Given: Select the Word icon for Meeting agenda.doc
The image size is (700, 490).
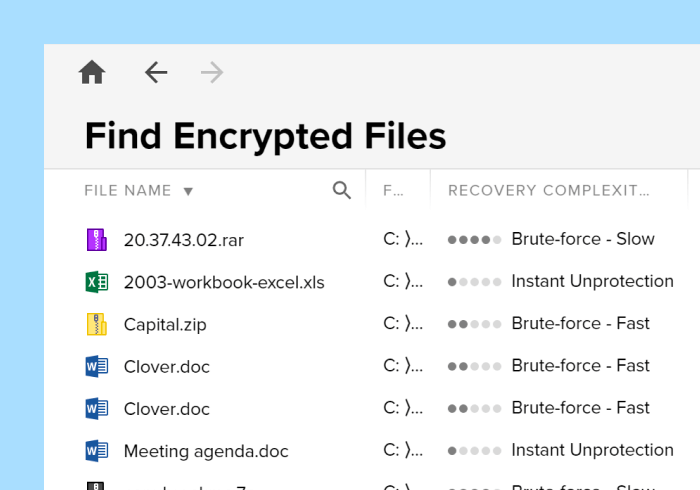Looking at the screenshot, I should pos(96,451).
